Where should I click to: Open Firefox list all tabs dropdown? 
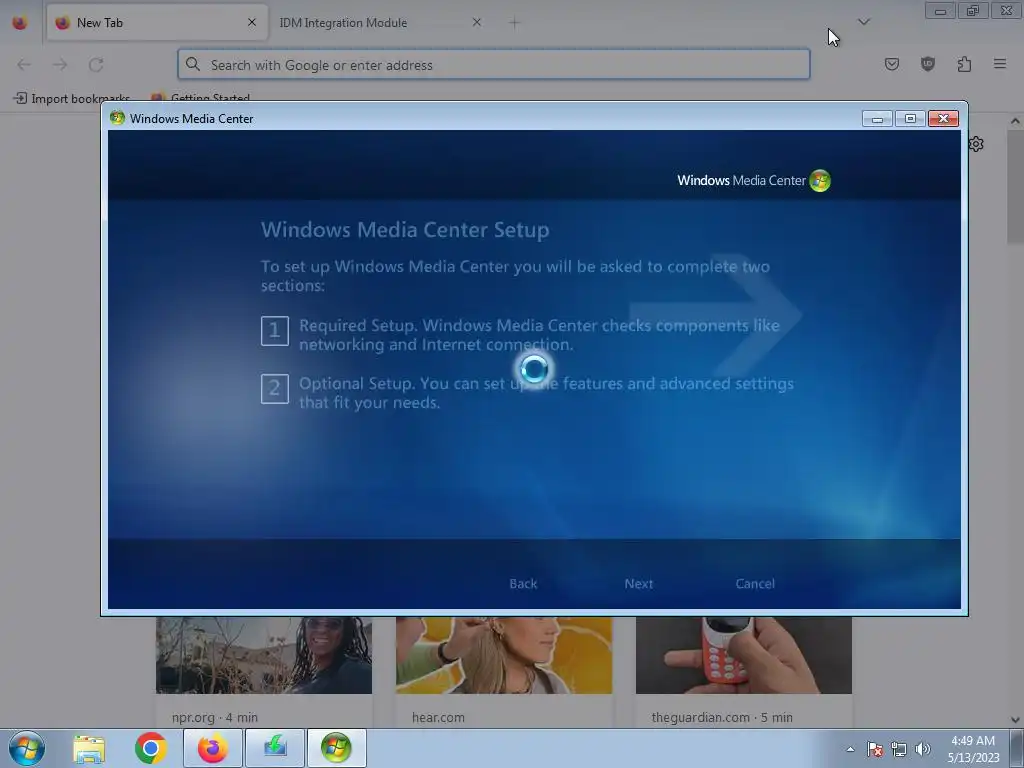pos(863,22)
